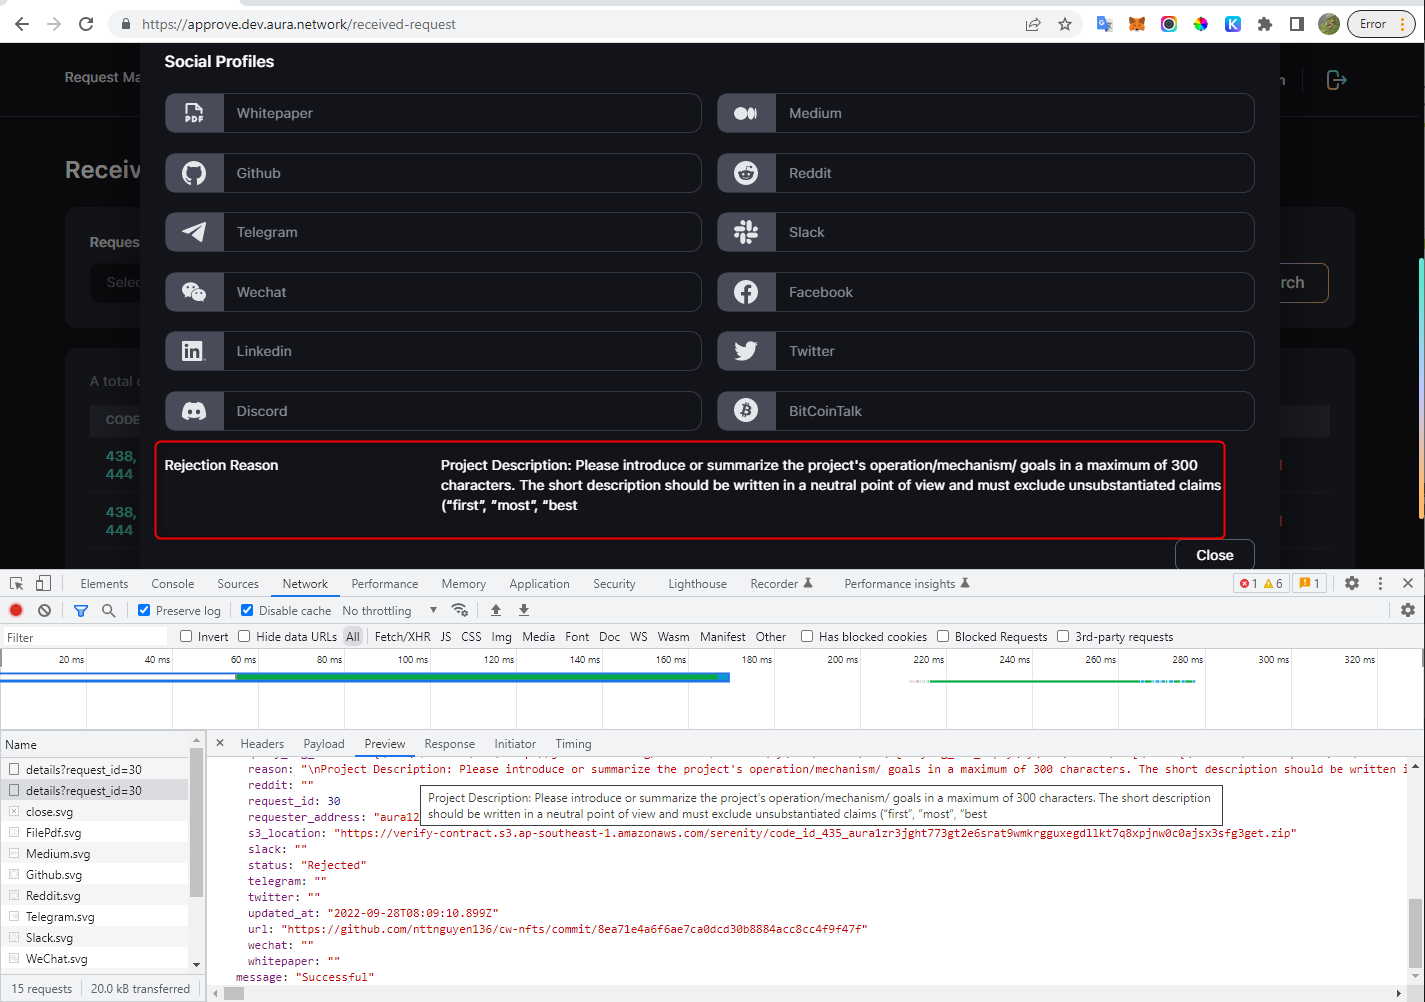The width and height of the screenshot is (1425, 1002).
Task: Toggle the device toolbar in DevTools
Action: (41, 582)
